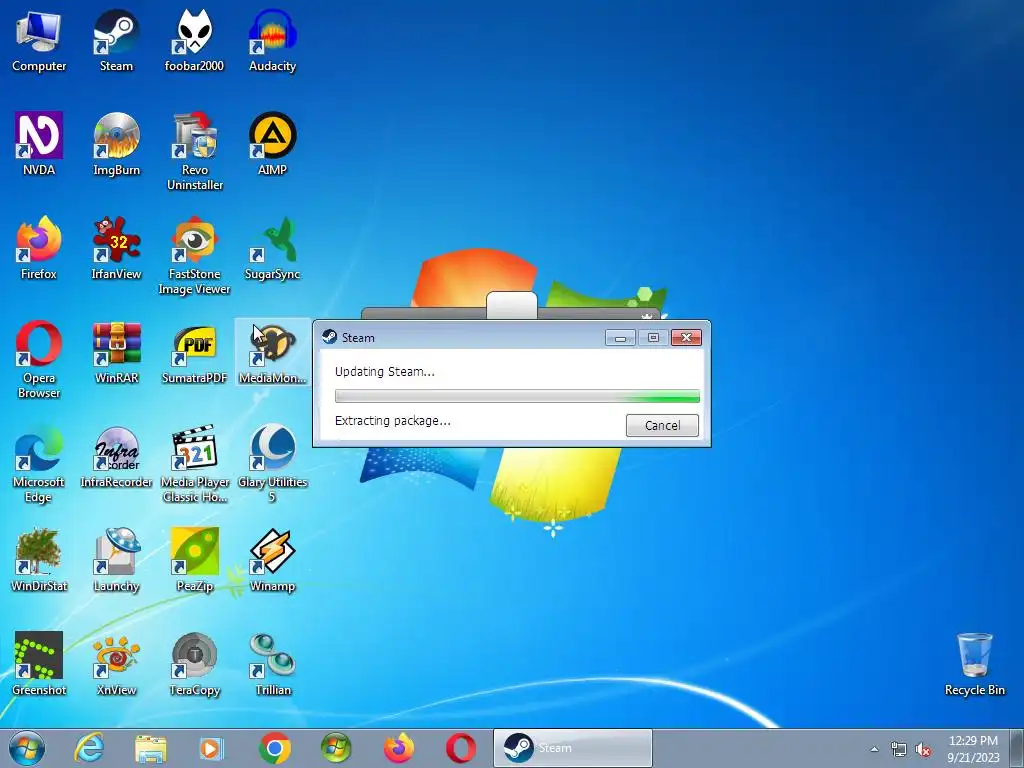Cancel the Steam update
The image size is (1024, 768).
pyautogui.click(x=662, y=425)
